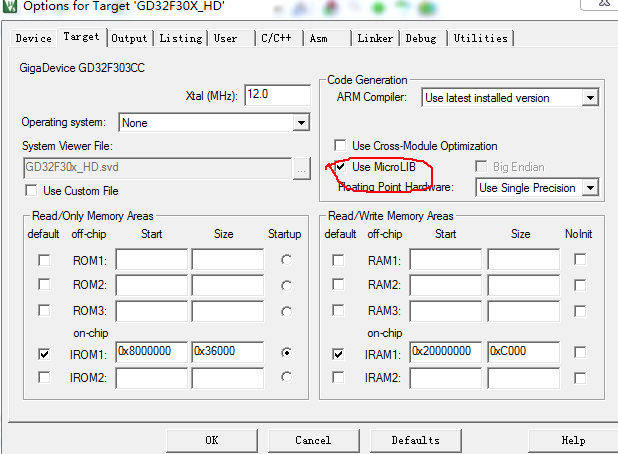Toggle the Use MicroLIB checkbox
Image resolution: width=618 pixels, height=454 pixels.
340,166
